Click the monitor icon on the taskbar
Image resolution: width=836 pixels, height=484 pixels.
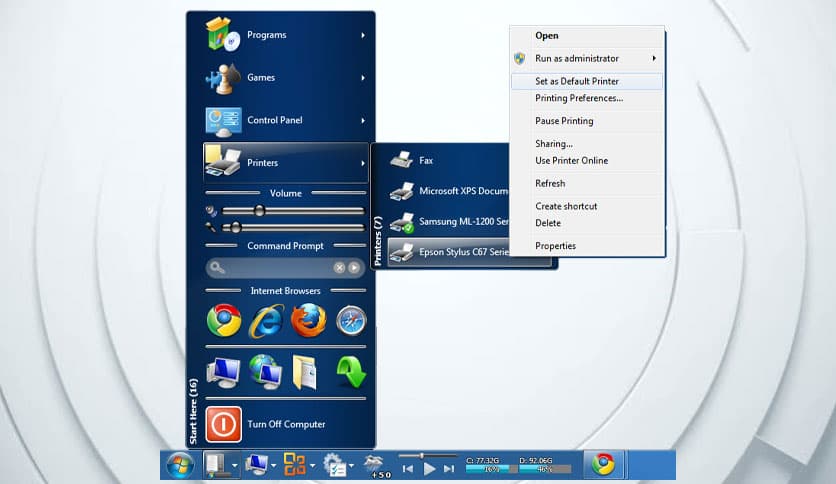pos(256,464)
